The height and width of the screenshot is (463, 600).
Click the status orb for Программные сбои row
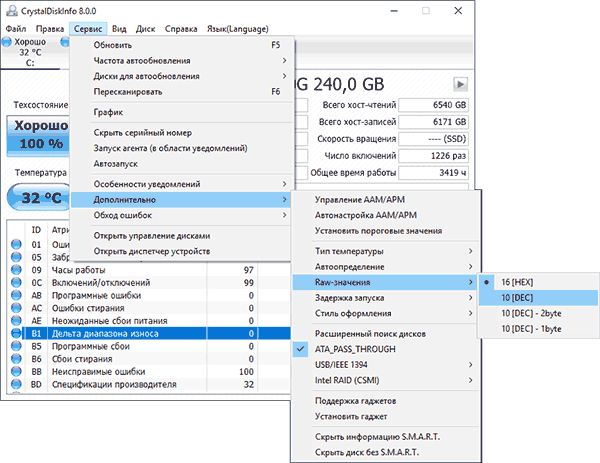click(16, 346)
